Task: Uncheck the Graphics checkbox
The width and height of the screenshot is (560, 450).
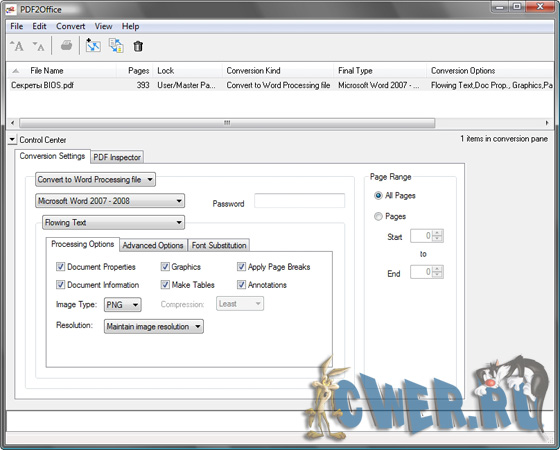Action: 165,267
